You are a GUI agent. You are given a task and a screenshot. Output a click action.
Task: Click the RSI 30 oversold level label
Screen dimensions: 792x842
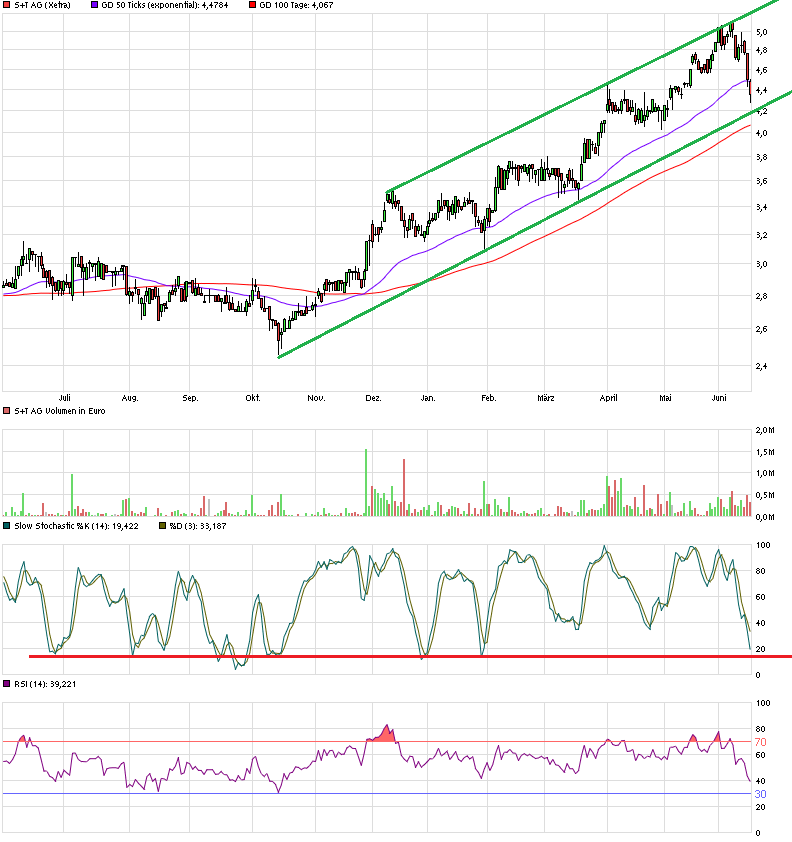pos(760,794)
